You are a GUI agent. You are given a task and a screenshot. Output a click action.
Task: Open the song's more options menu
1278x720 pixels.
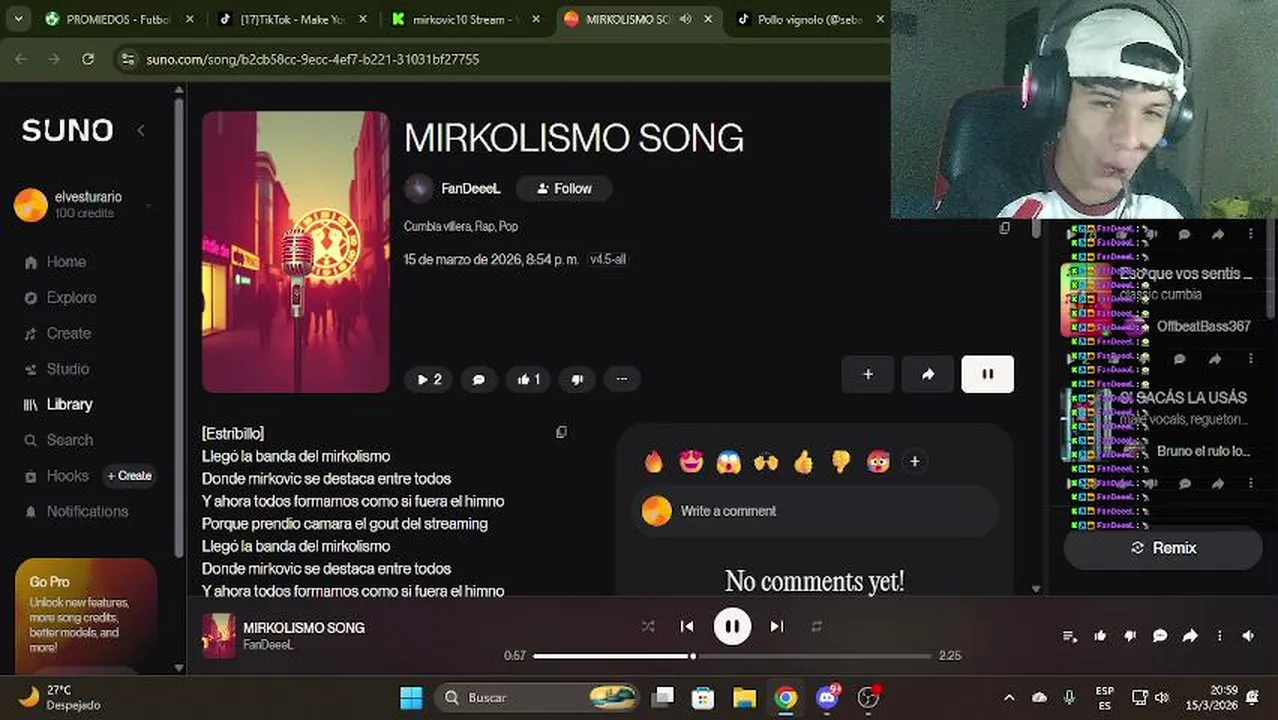pyautogui.click(x=622, y=379)
